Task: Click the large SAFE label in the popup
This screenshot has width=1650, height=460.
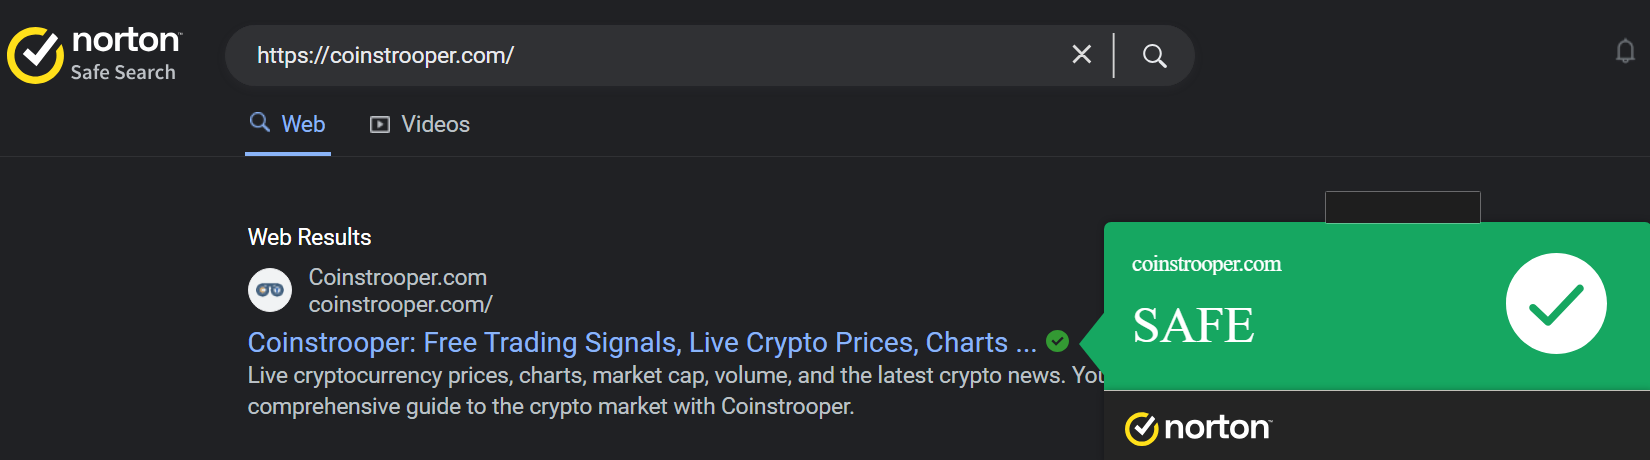Action: (1193, 325)
